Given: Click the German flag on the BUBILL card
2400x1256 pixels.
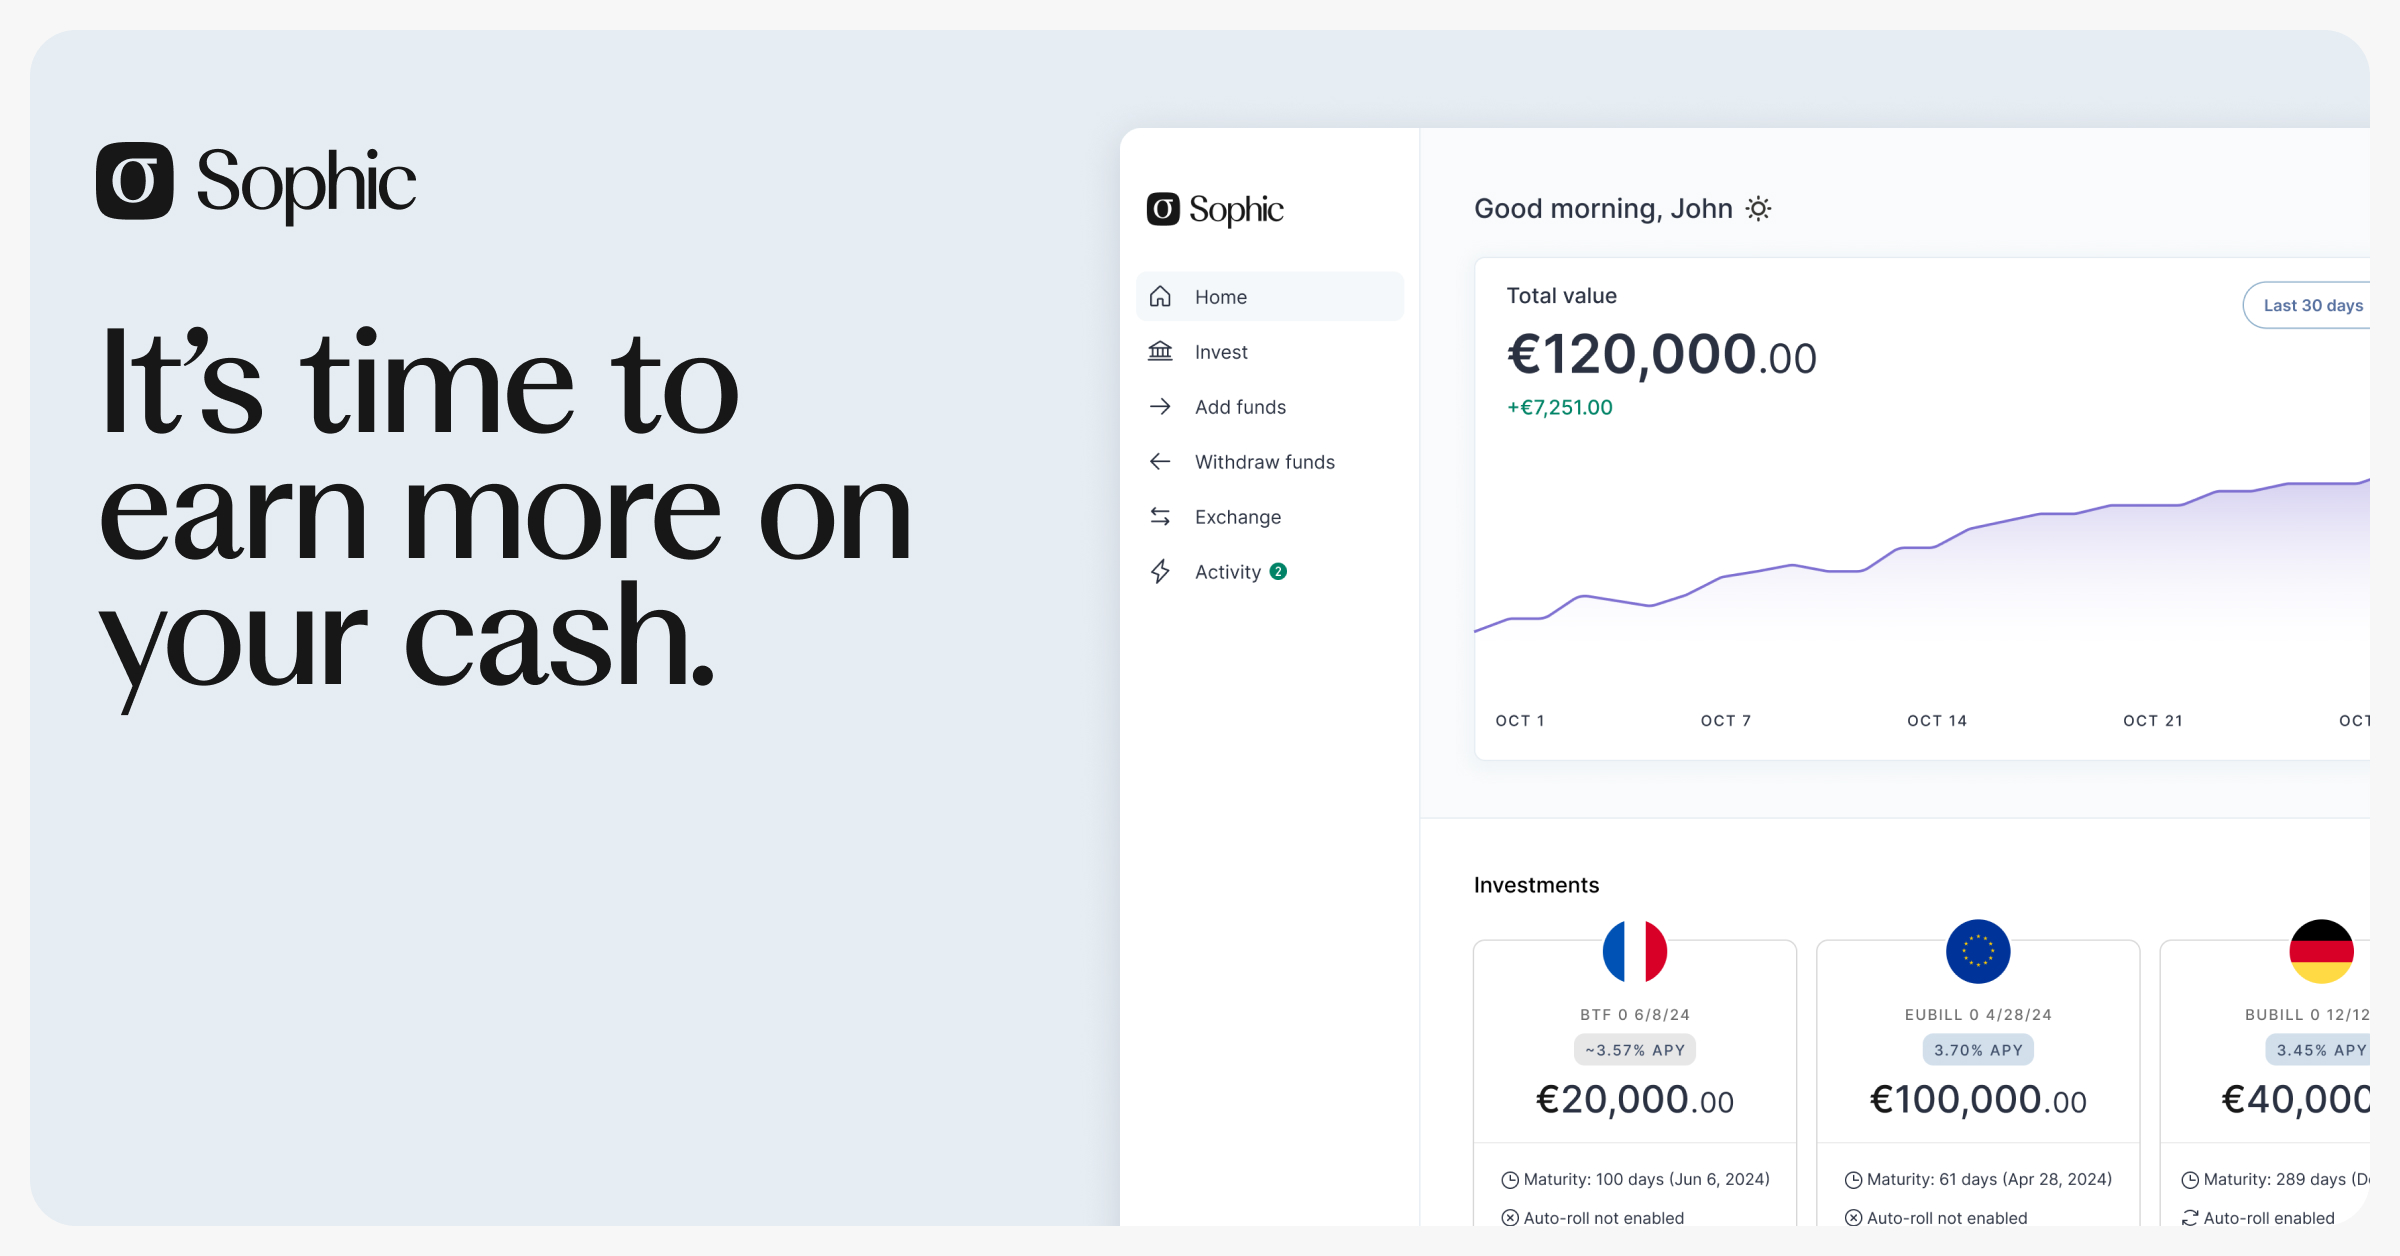Looking at the screenshot, I should (x=2322, y=951).
